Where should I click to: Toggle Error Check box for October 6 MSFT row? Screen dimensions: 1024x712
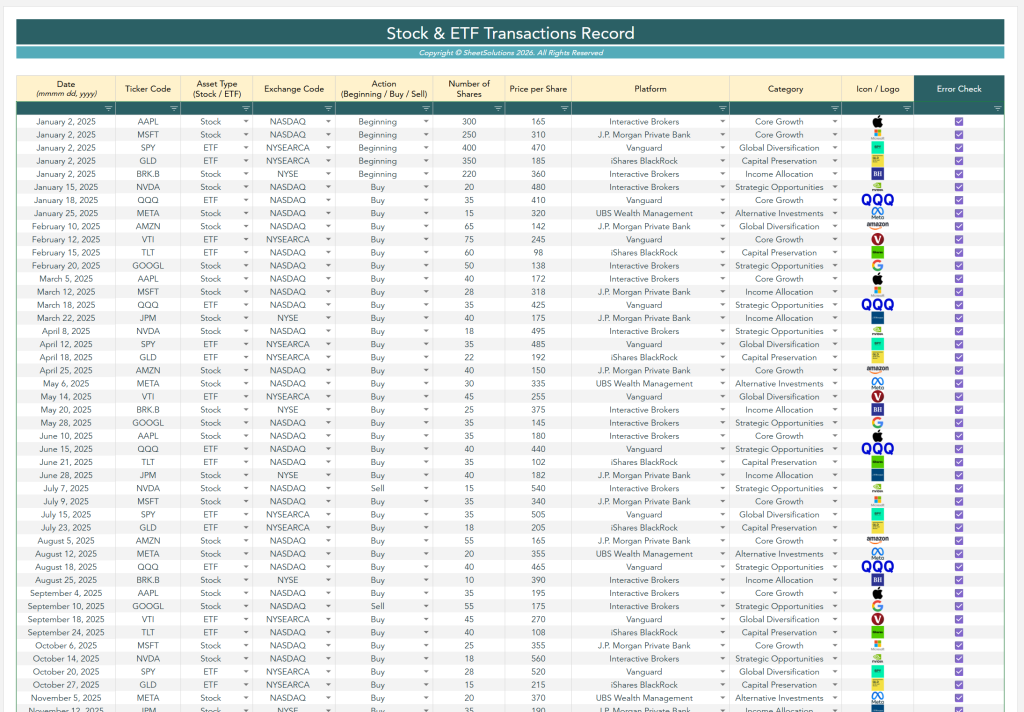point(959,645)
